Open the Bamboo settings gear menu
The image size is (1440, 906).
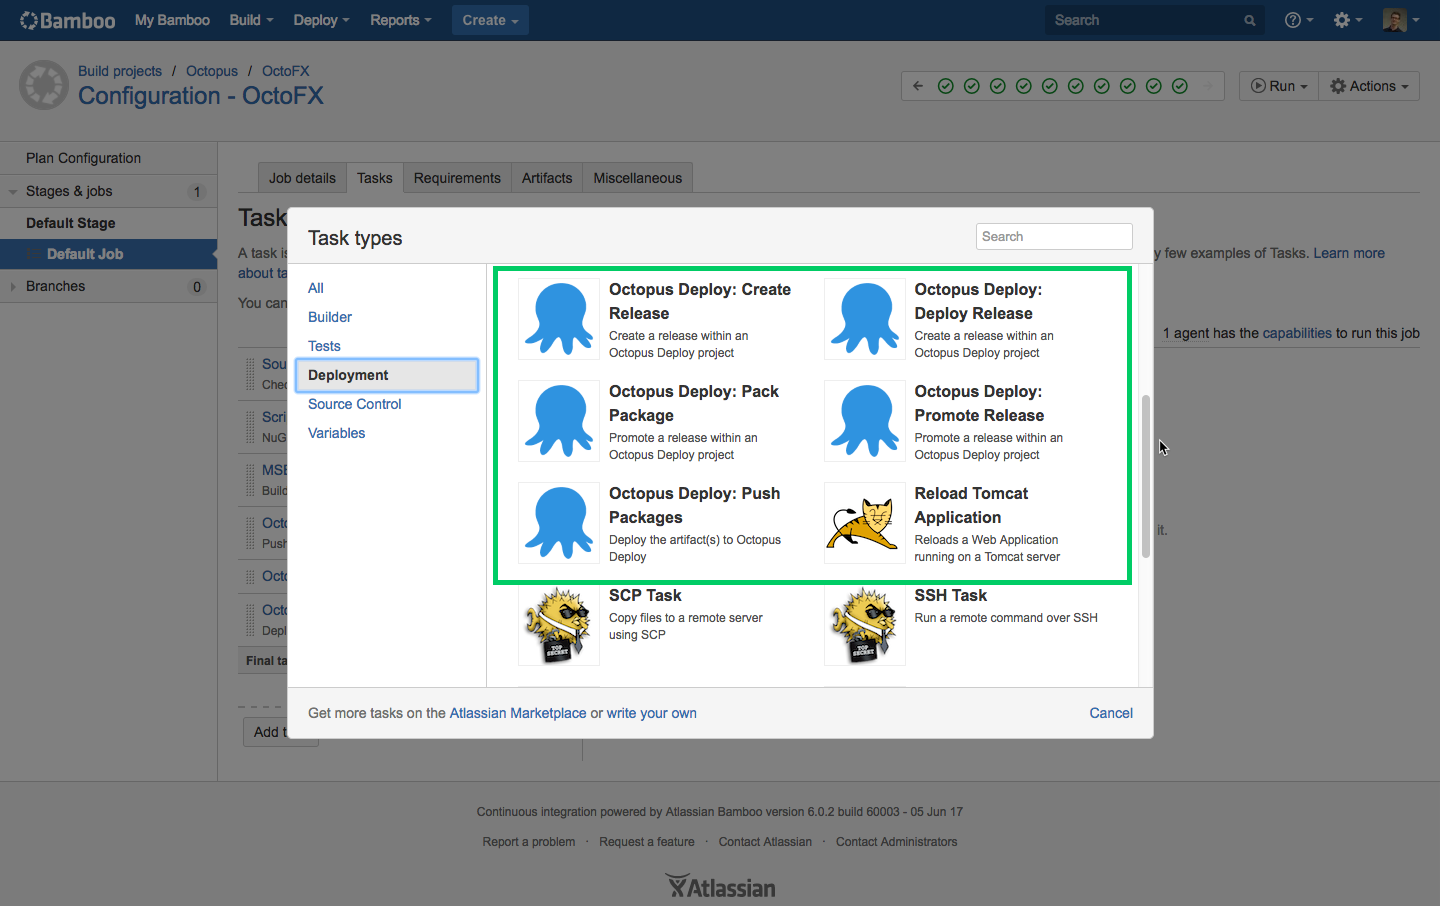coord(1343,19)
